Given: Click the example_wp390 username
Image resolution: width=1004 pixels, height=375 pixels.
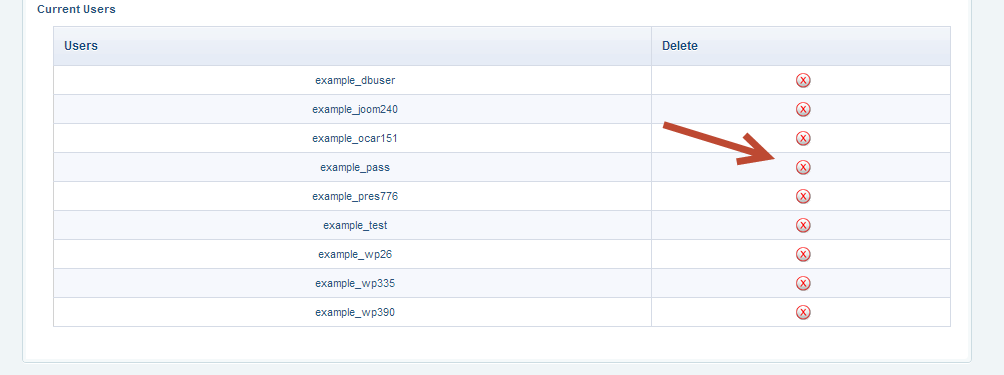Looking at the screenshot, I should pos(355,312).
